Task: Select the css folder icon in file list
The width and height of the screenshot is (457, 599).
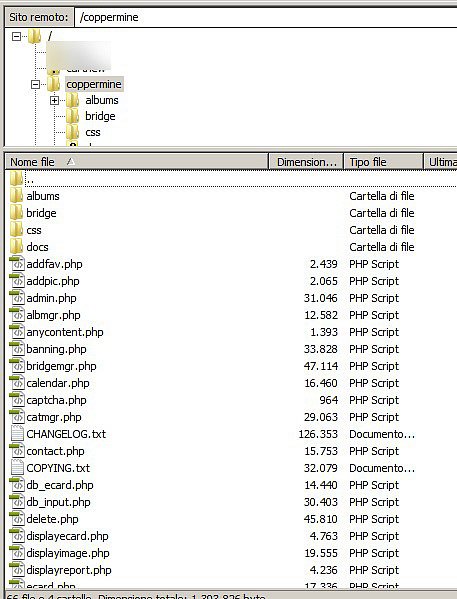Action: tap(16, 230)
